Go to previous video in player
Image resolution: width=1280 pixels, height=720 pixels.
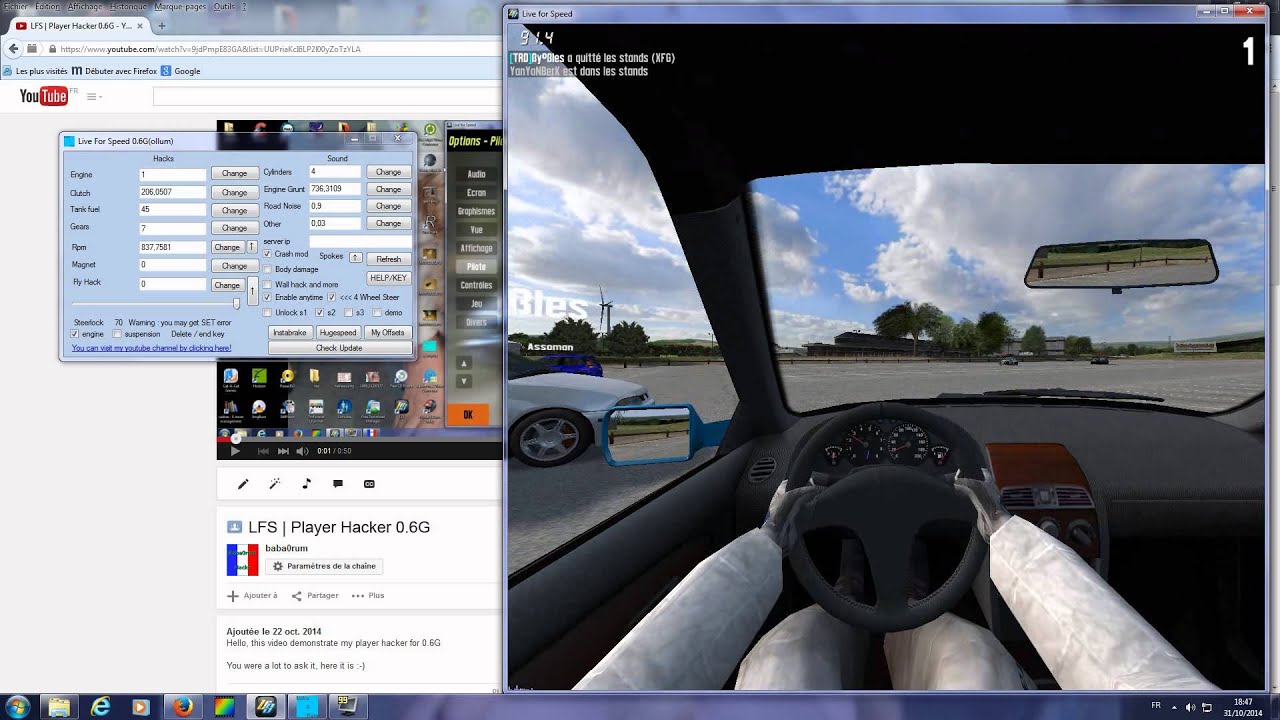pos(263,451)
